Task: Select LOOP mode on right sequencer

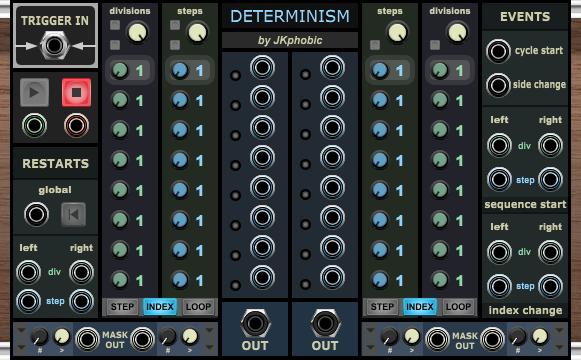Action: coord(458,307)
